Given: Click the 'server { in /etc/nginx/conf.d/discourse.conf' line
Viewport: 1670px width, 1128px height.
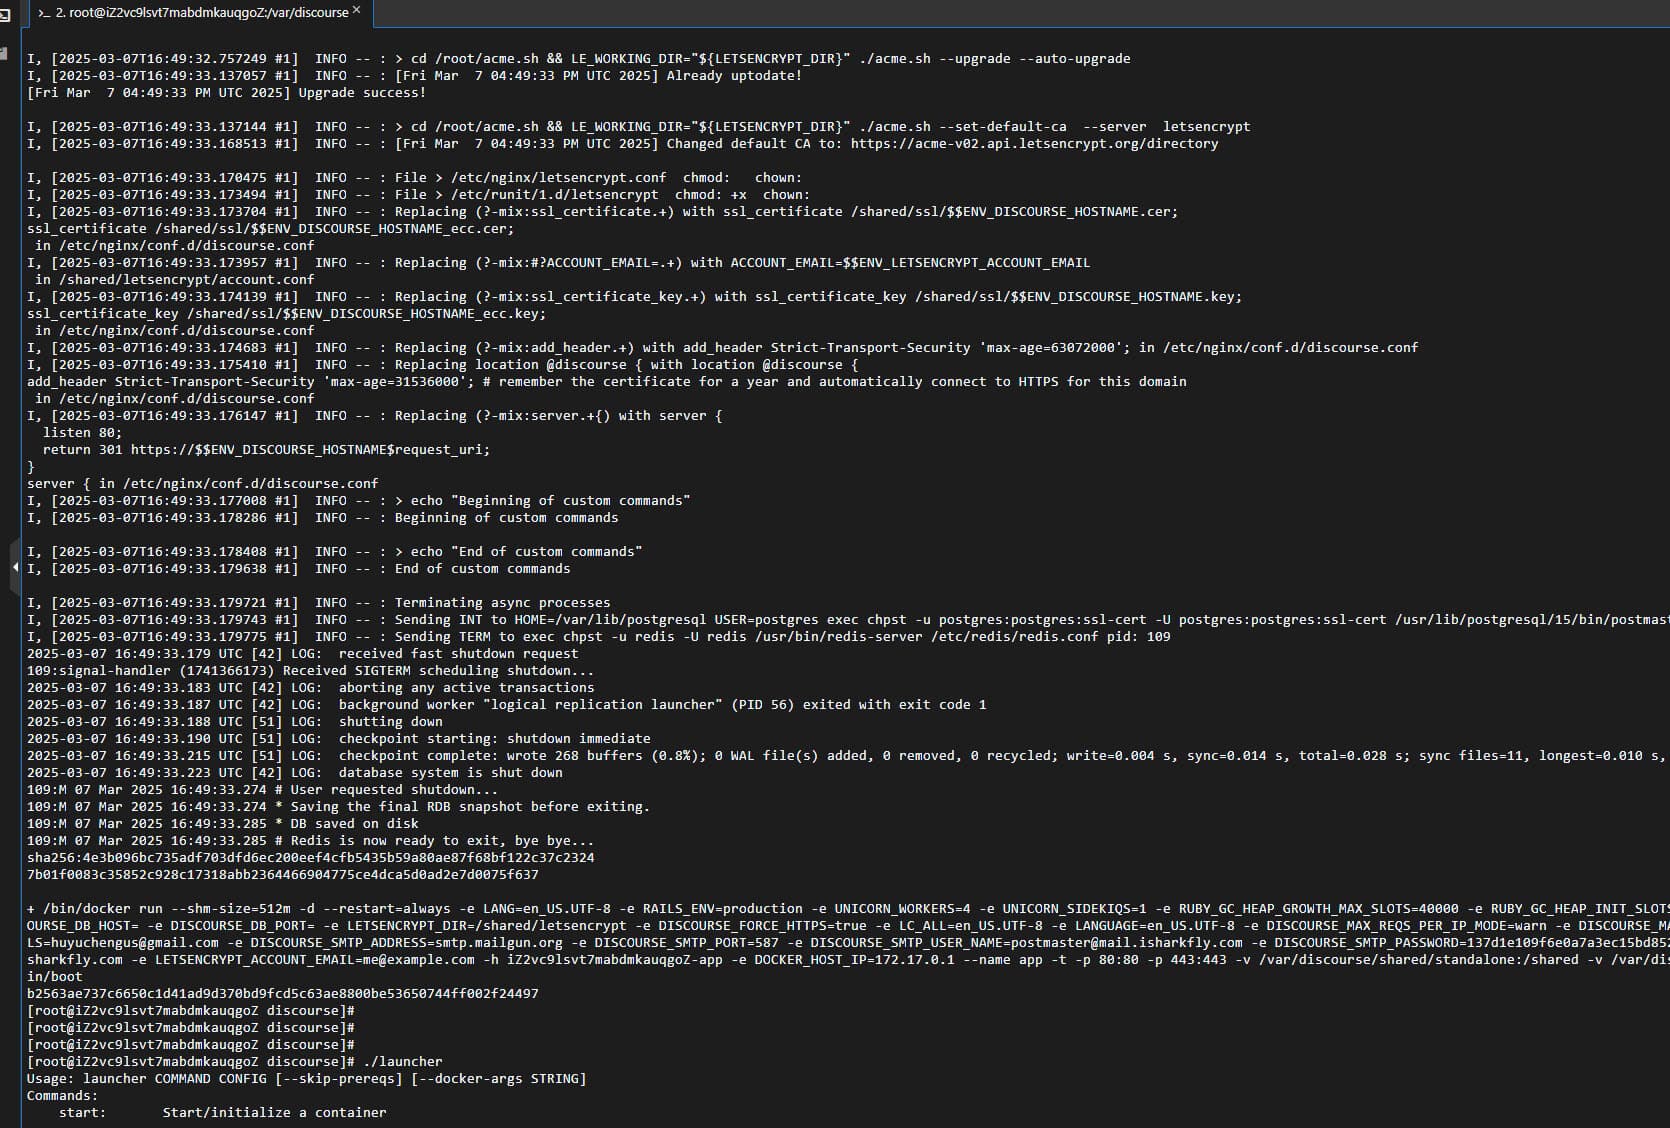Looking at the screenshot, I should (x=202, y=484).
